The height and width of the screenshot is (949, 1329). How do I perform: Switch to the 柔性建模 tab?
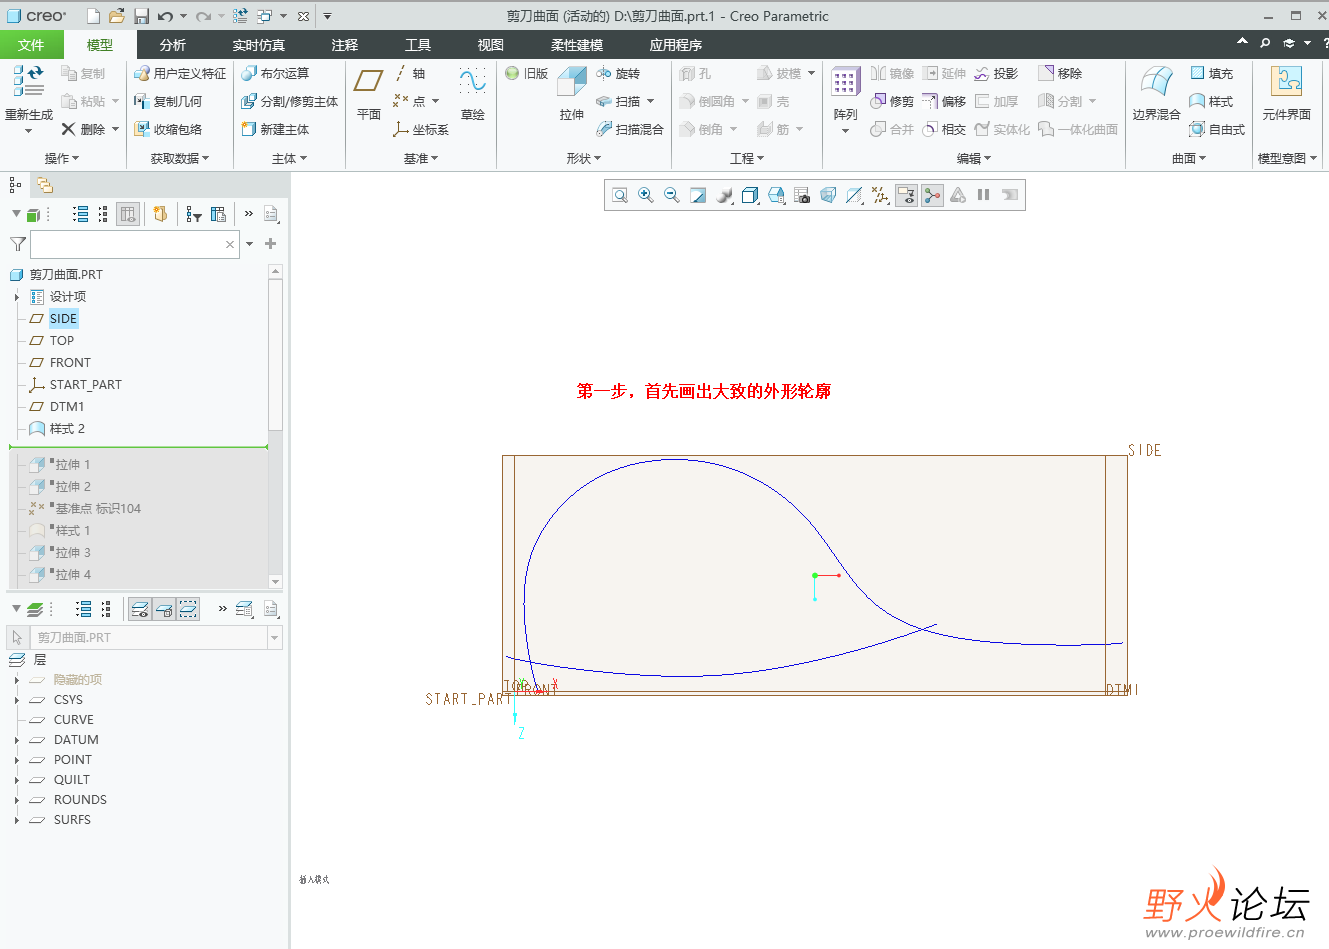(x=577, y=45)
